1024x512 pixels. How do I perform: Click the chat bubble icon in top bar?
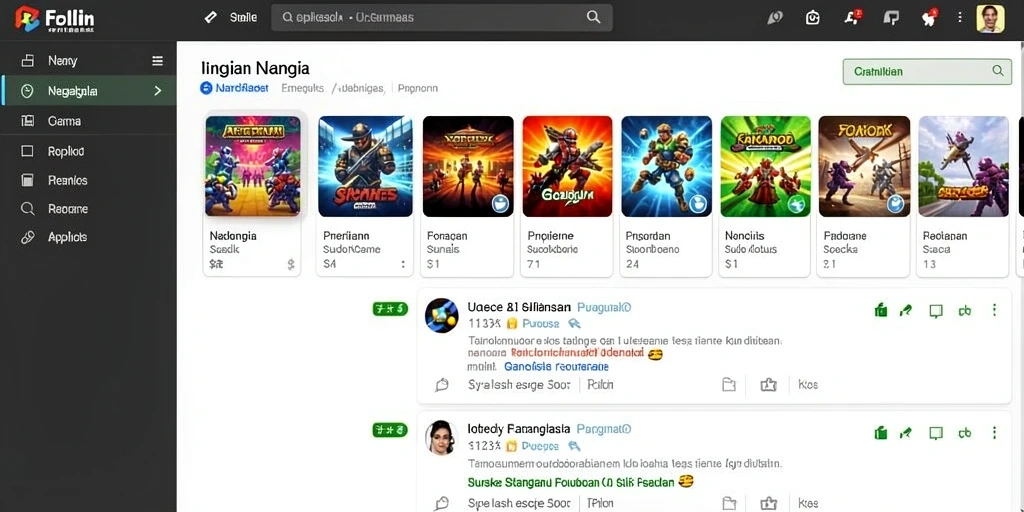(x=891, y=18)
